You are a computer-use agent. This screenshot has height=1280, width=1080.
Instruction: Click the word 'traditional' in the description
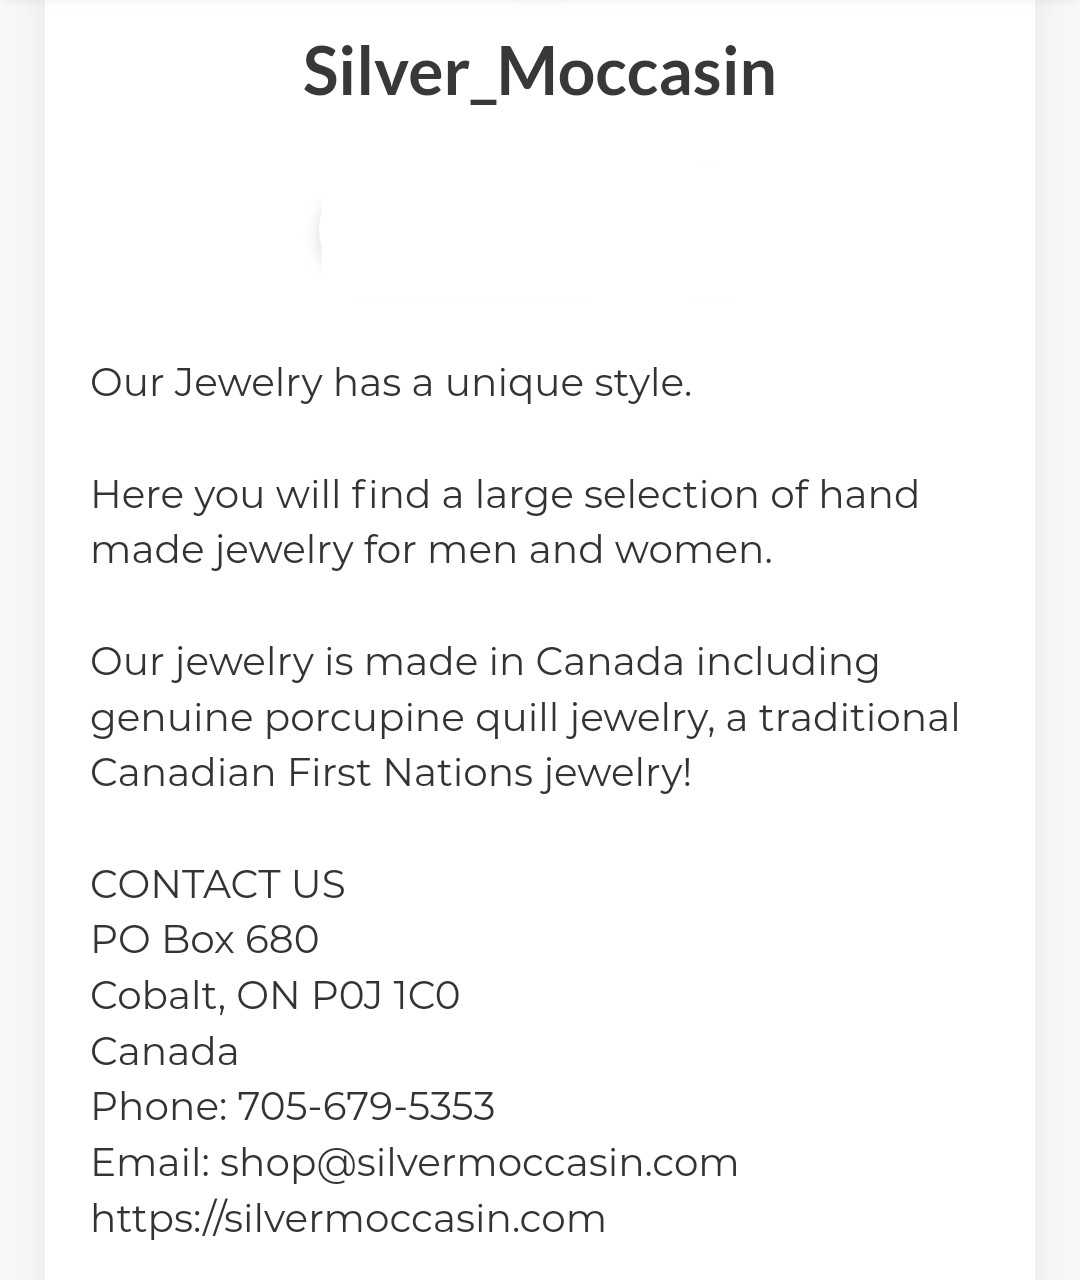[859, 718]
